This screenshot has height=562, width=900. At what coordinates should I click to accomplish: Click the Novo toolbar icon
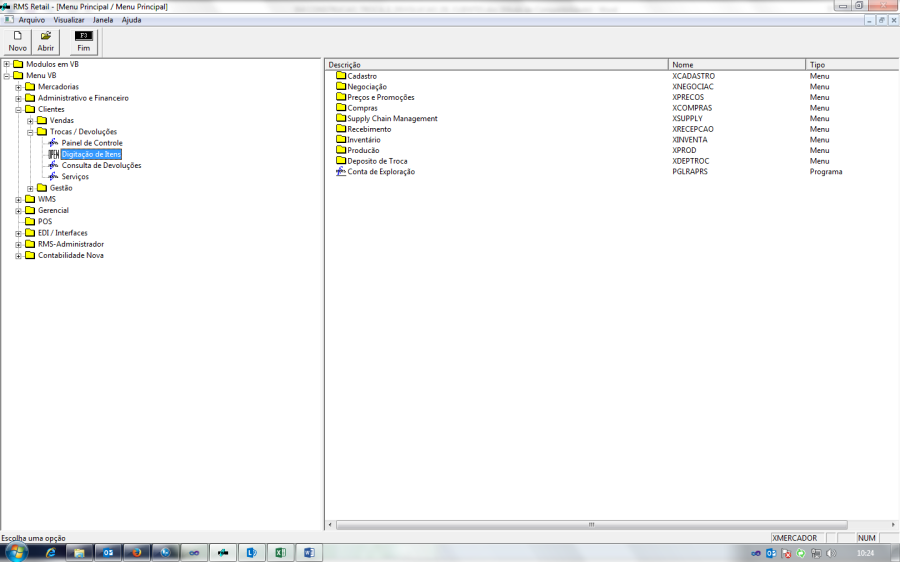tap(17, 36)
